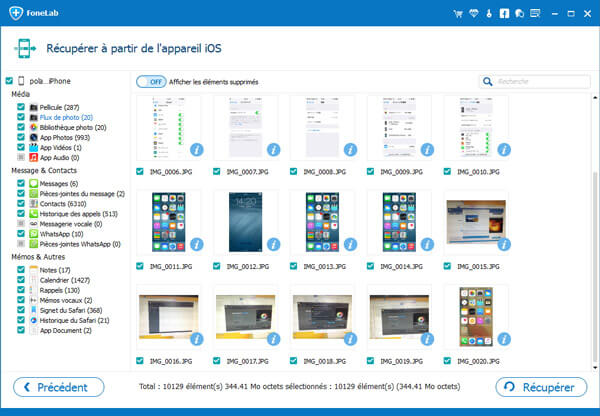Uncheck the pola...iPhone device checkbox
The image size is (600, 416).
[9, 81]
